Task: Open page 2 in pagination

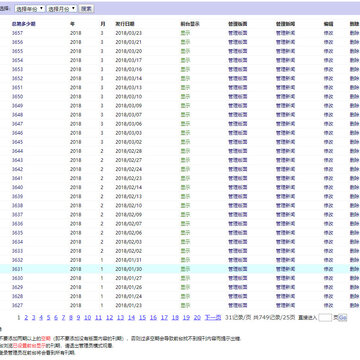Action: tap(26, 318)
